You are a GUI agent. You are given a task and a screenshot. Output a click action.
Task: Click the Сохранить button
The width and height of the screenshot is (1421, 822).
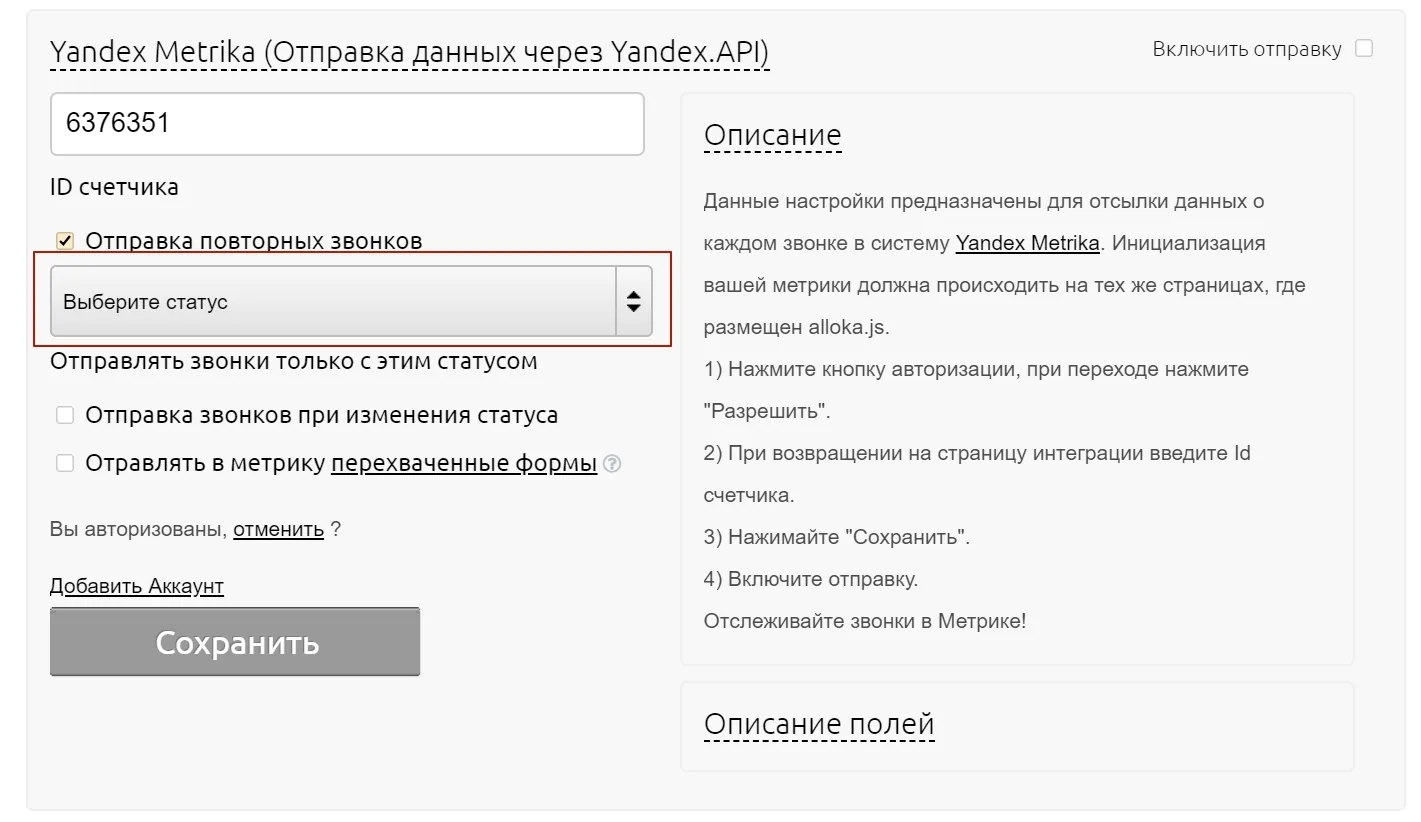coord(235,641)
